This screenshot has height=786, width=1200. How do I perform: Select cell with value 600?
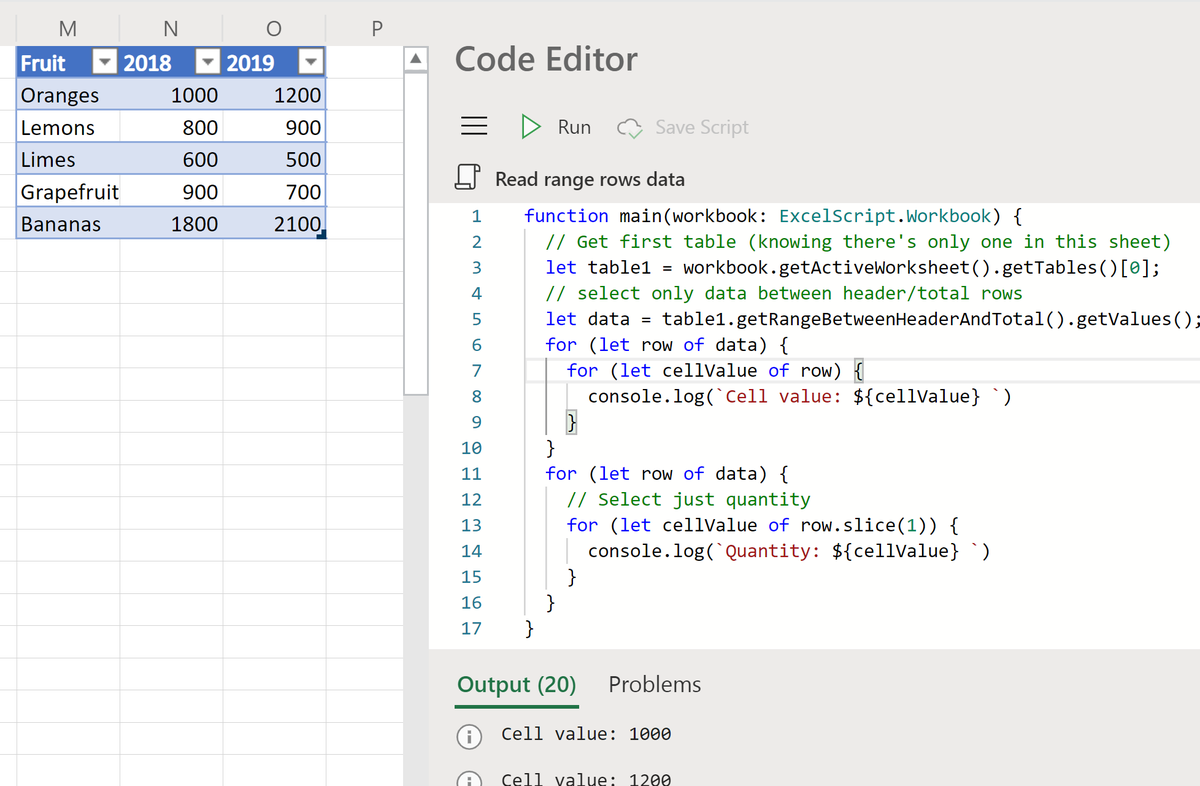171,159
